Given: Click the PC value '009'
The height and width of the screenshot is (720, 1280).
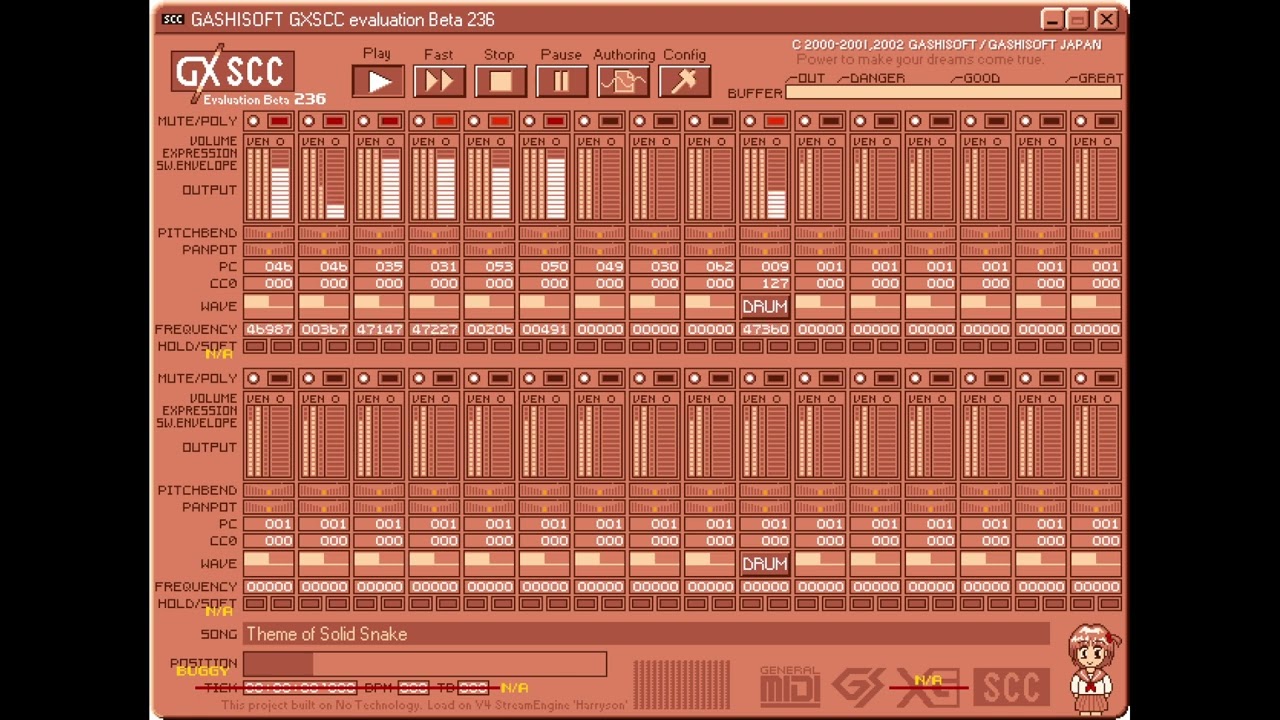Looking at the screenshot, I should (x=774, y=267).
